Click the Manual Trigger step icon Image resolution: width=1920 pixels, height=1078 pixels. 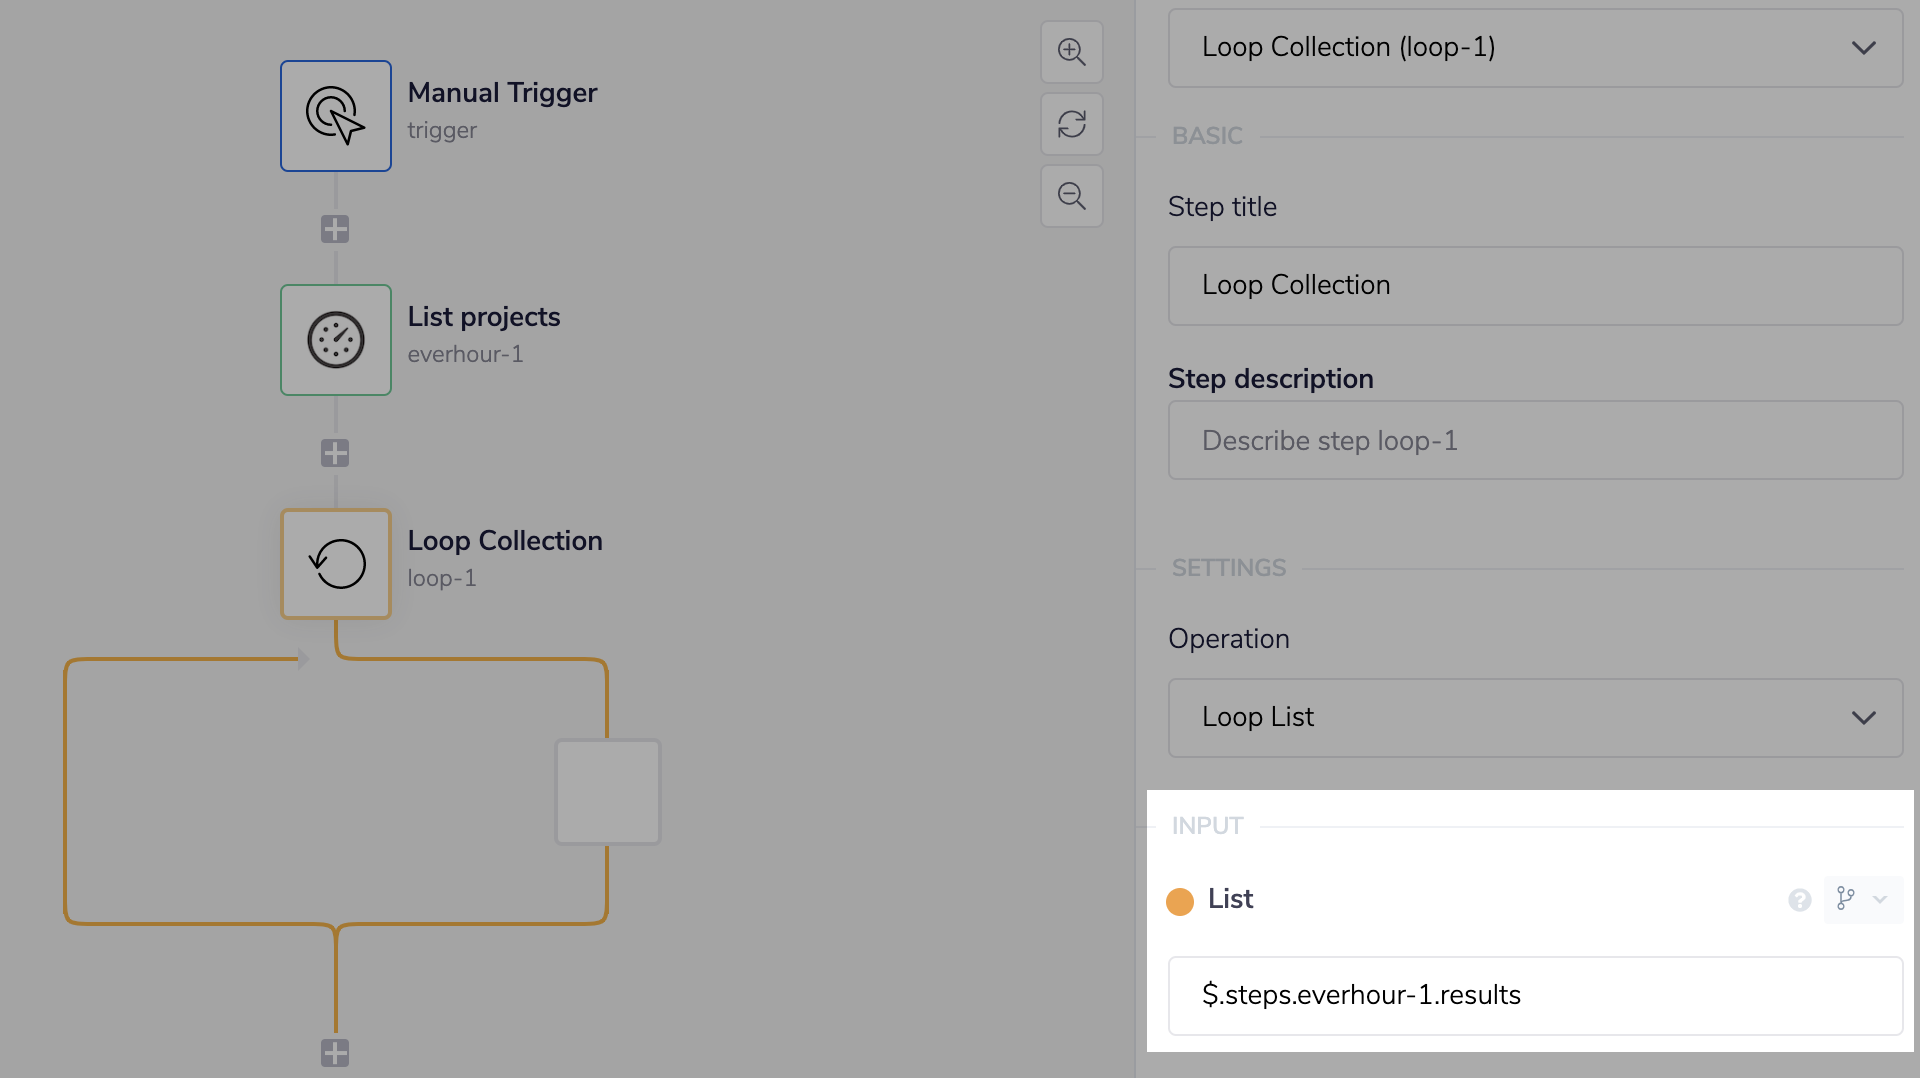[x=335, y=116]
